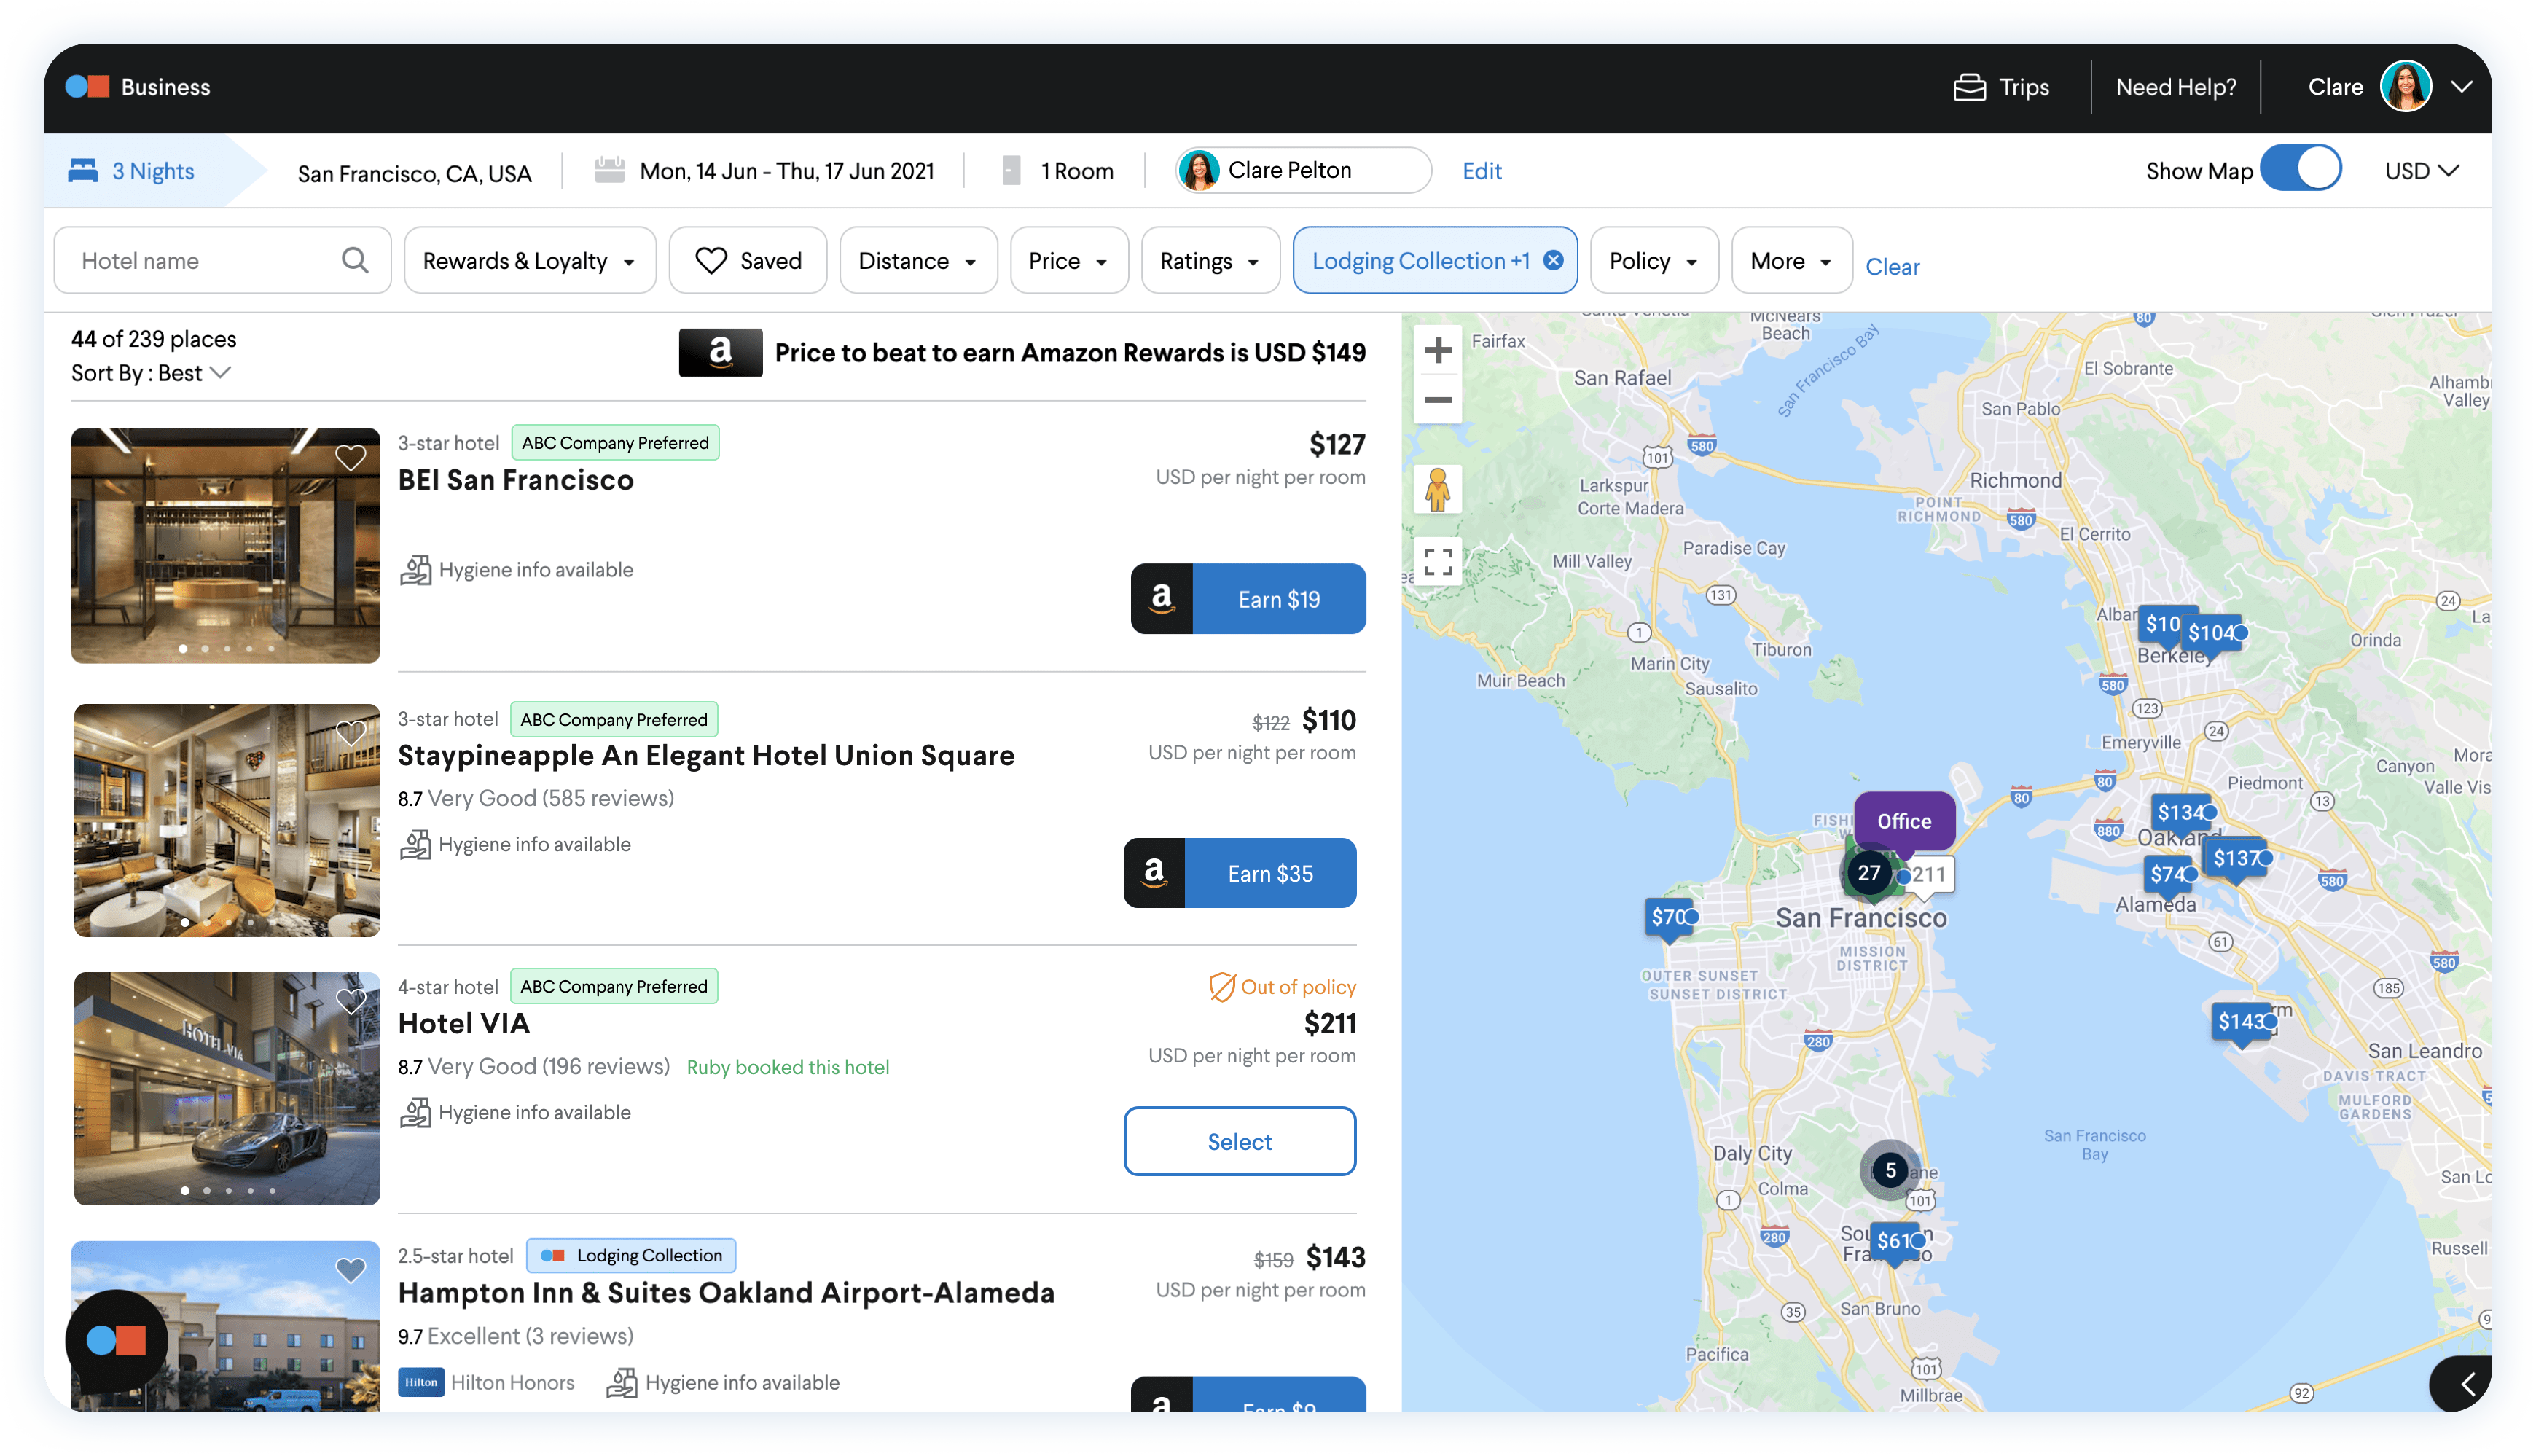Image resolution: width=2536 pixels, height=1456 pixels.
Task: Select Hotel VIA room
Action: (x=1239, y=1141)
